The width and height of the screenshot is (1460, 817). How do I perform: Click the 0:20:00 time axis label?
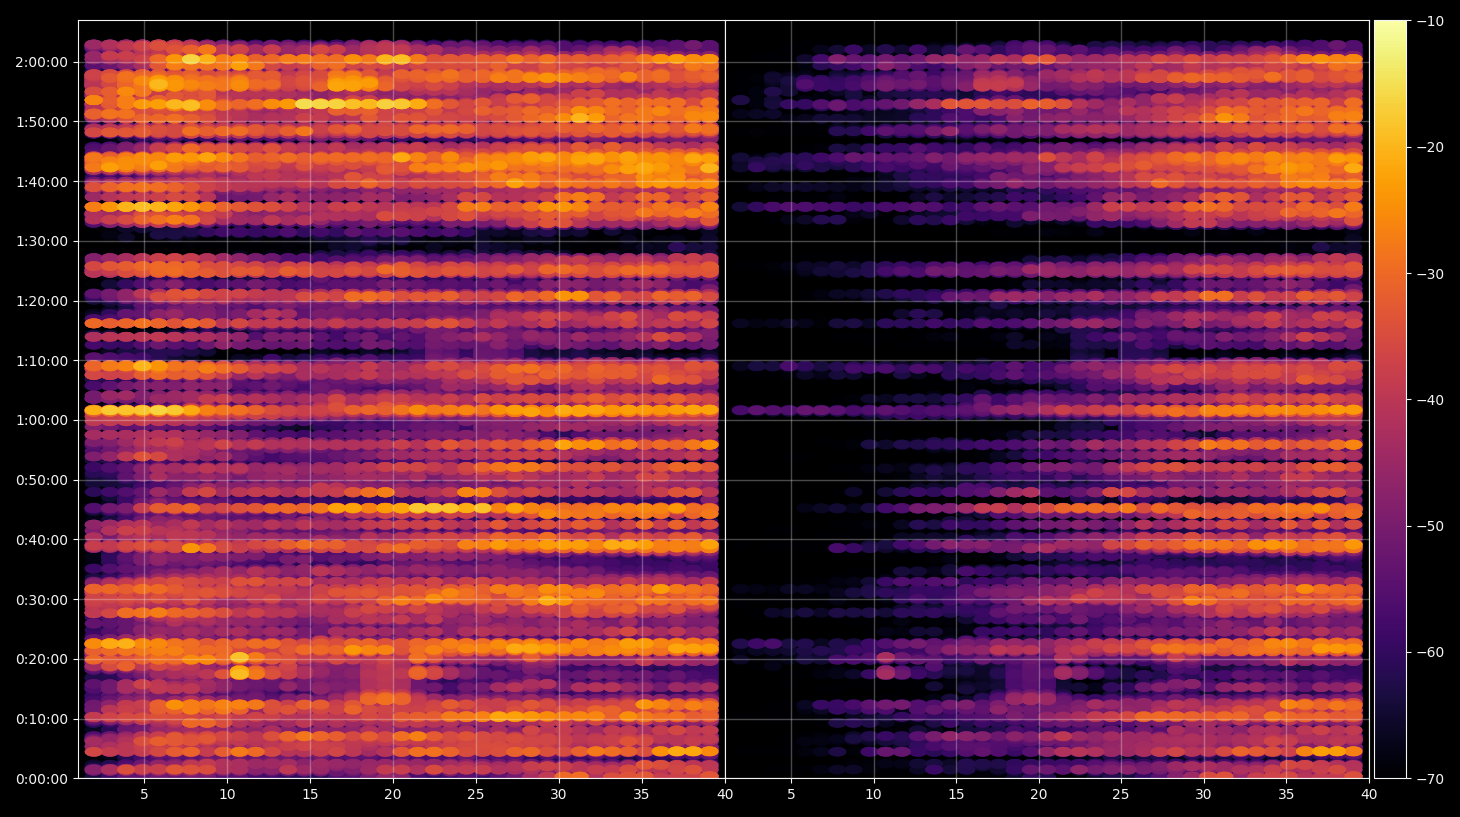[42, 659]
